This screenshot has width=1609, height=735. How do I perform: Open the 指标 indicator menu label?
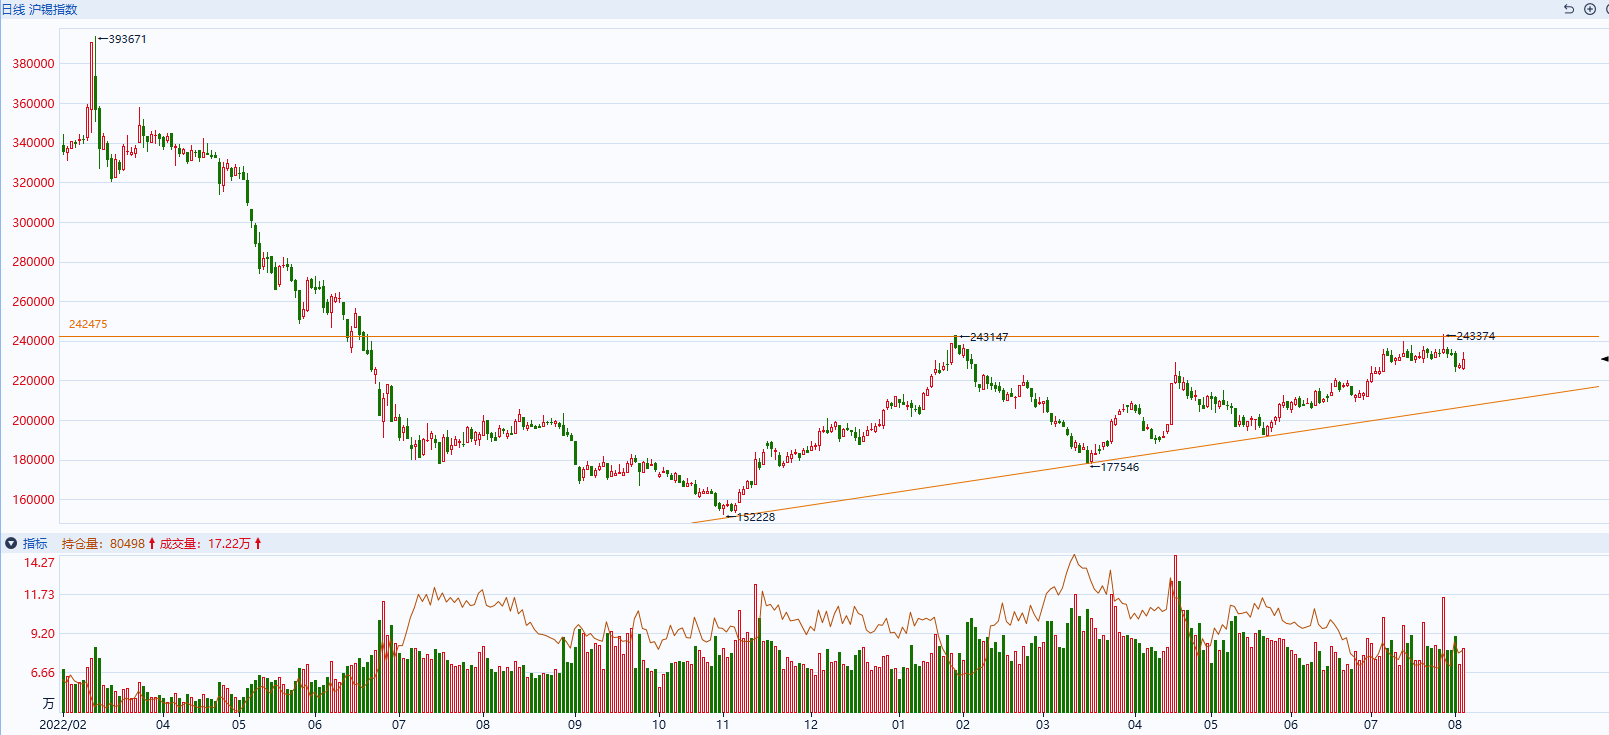(x=35, y=543)
